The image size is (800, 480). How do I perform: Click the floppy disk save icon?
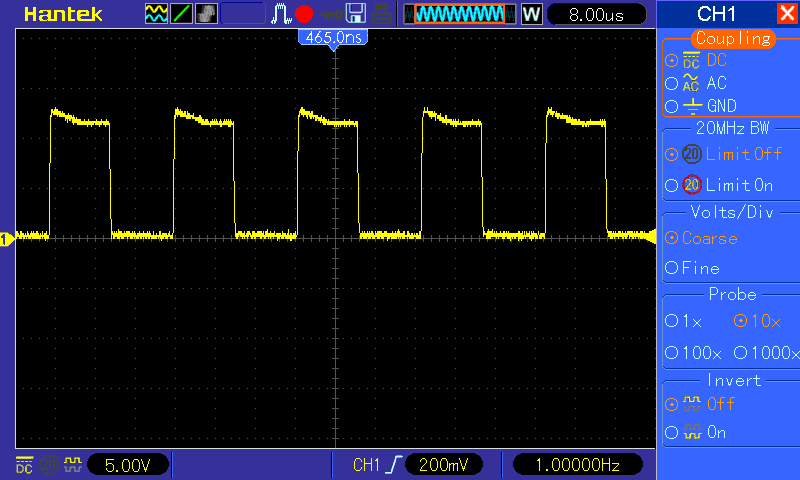(x=356, y=14)
